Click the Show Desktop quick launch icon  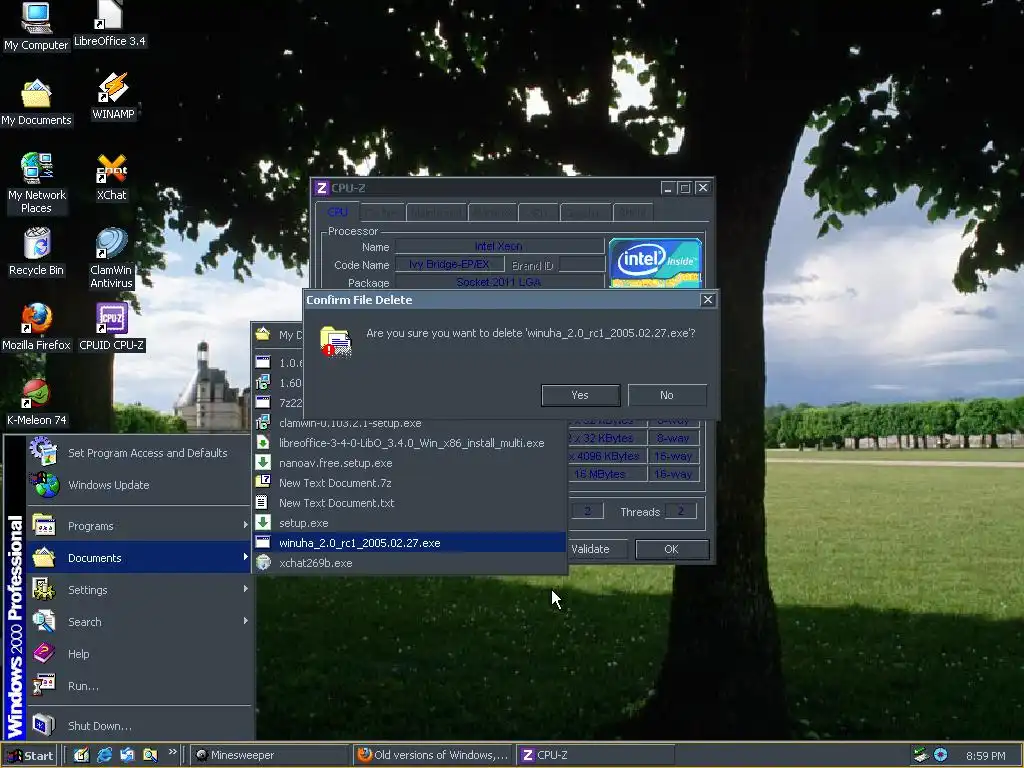[81, 755]
